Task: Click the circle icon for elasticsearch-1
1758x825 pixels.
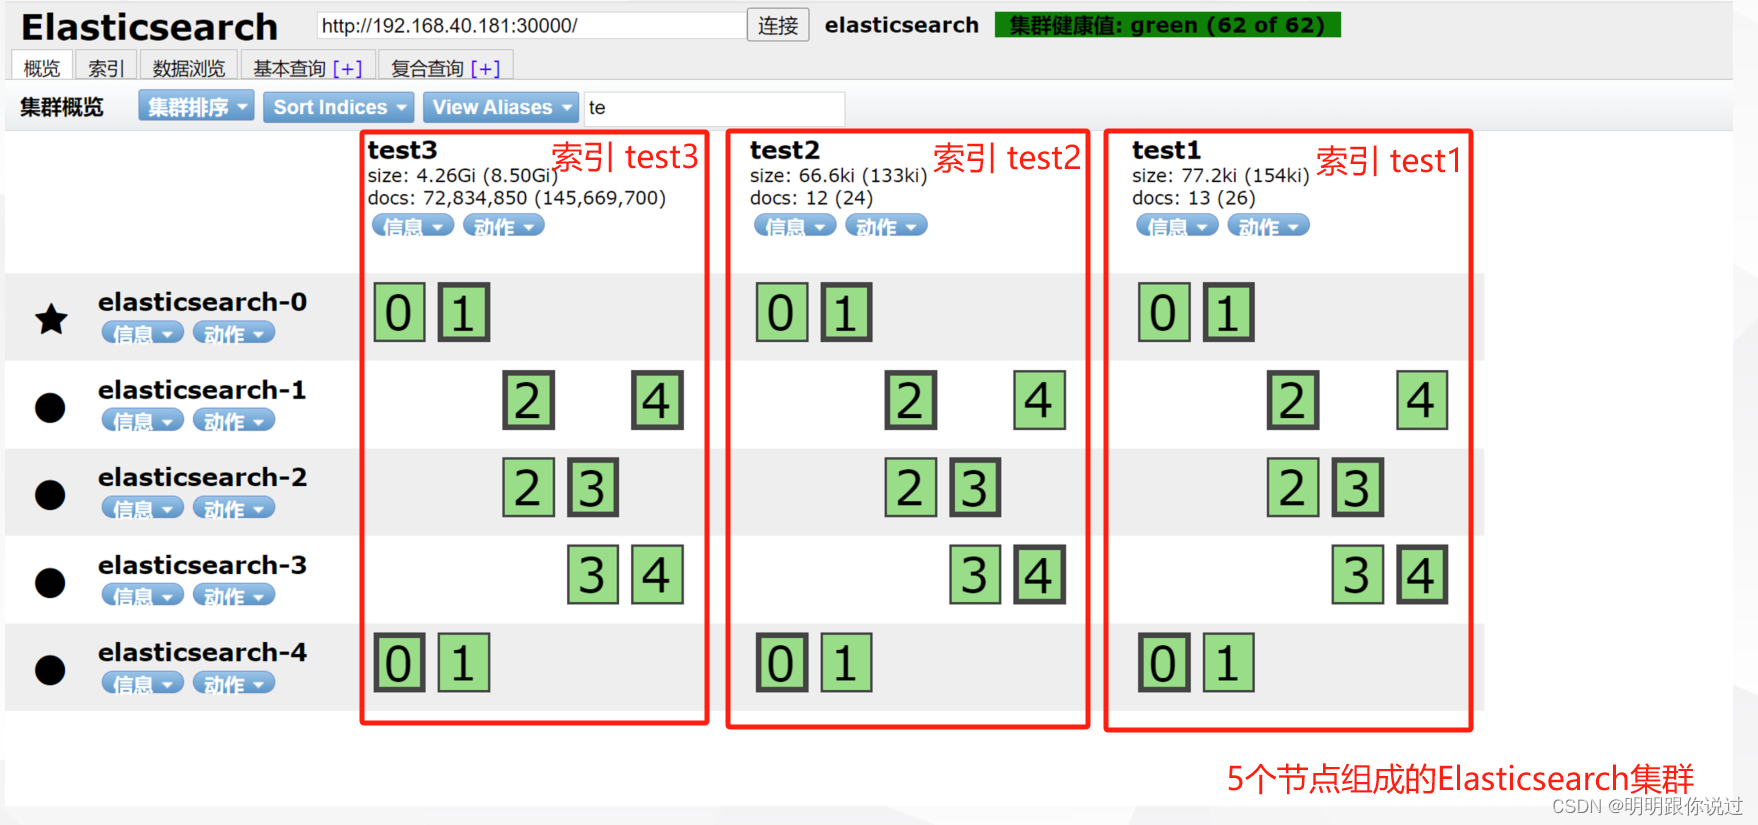Action: click(50, 407)
